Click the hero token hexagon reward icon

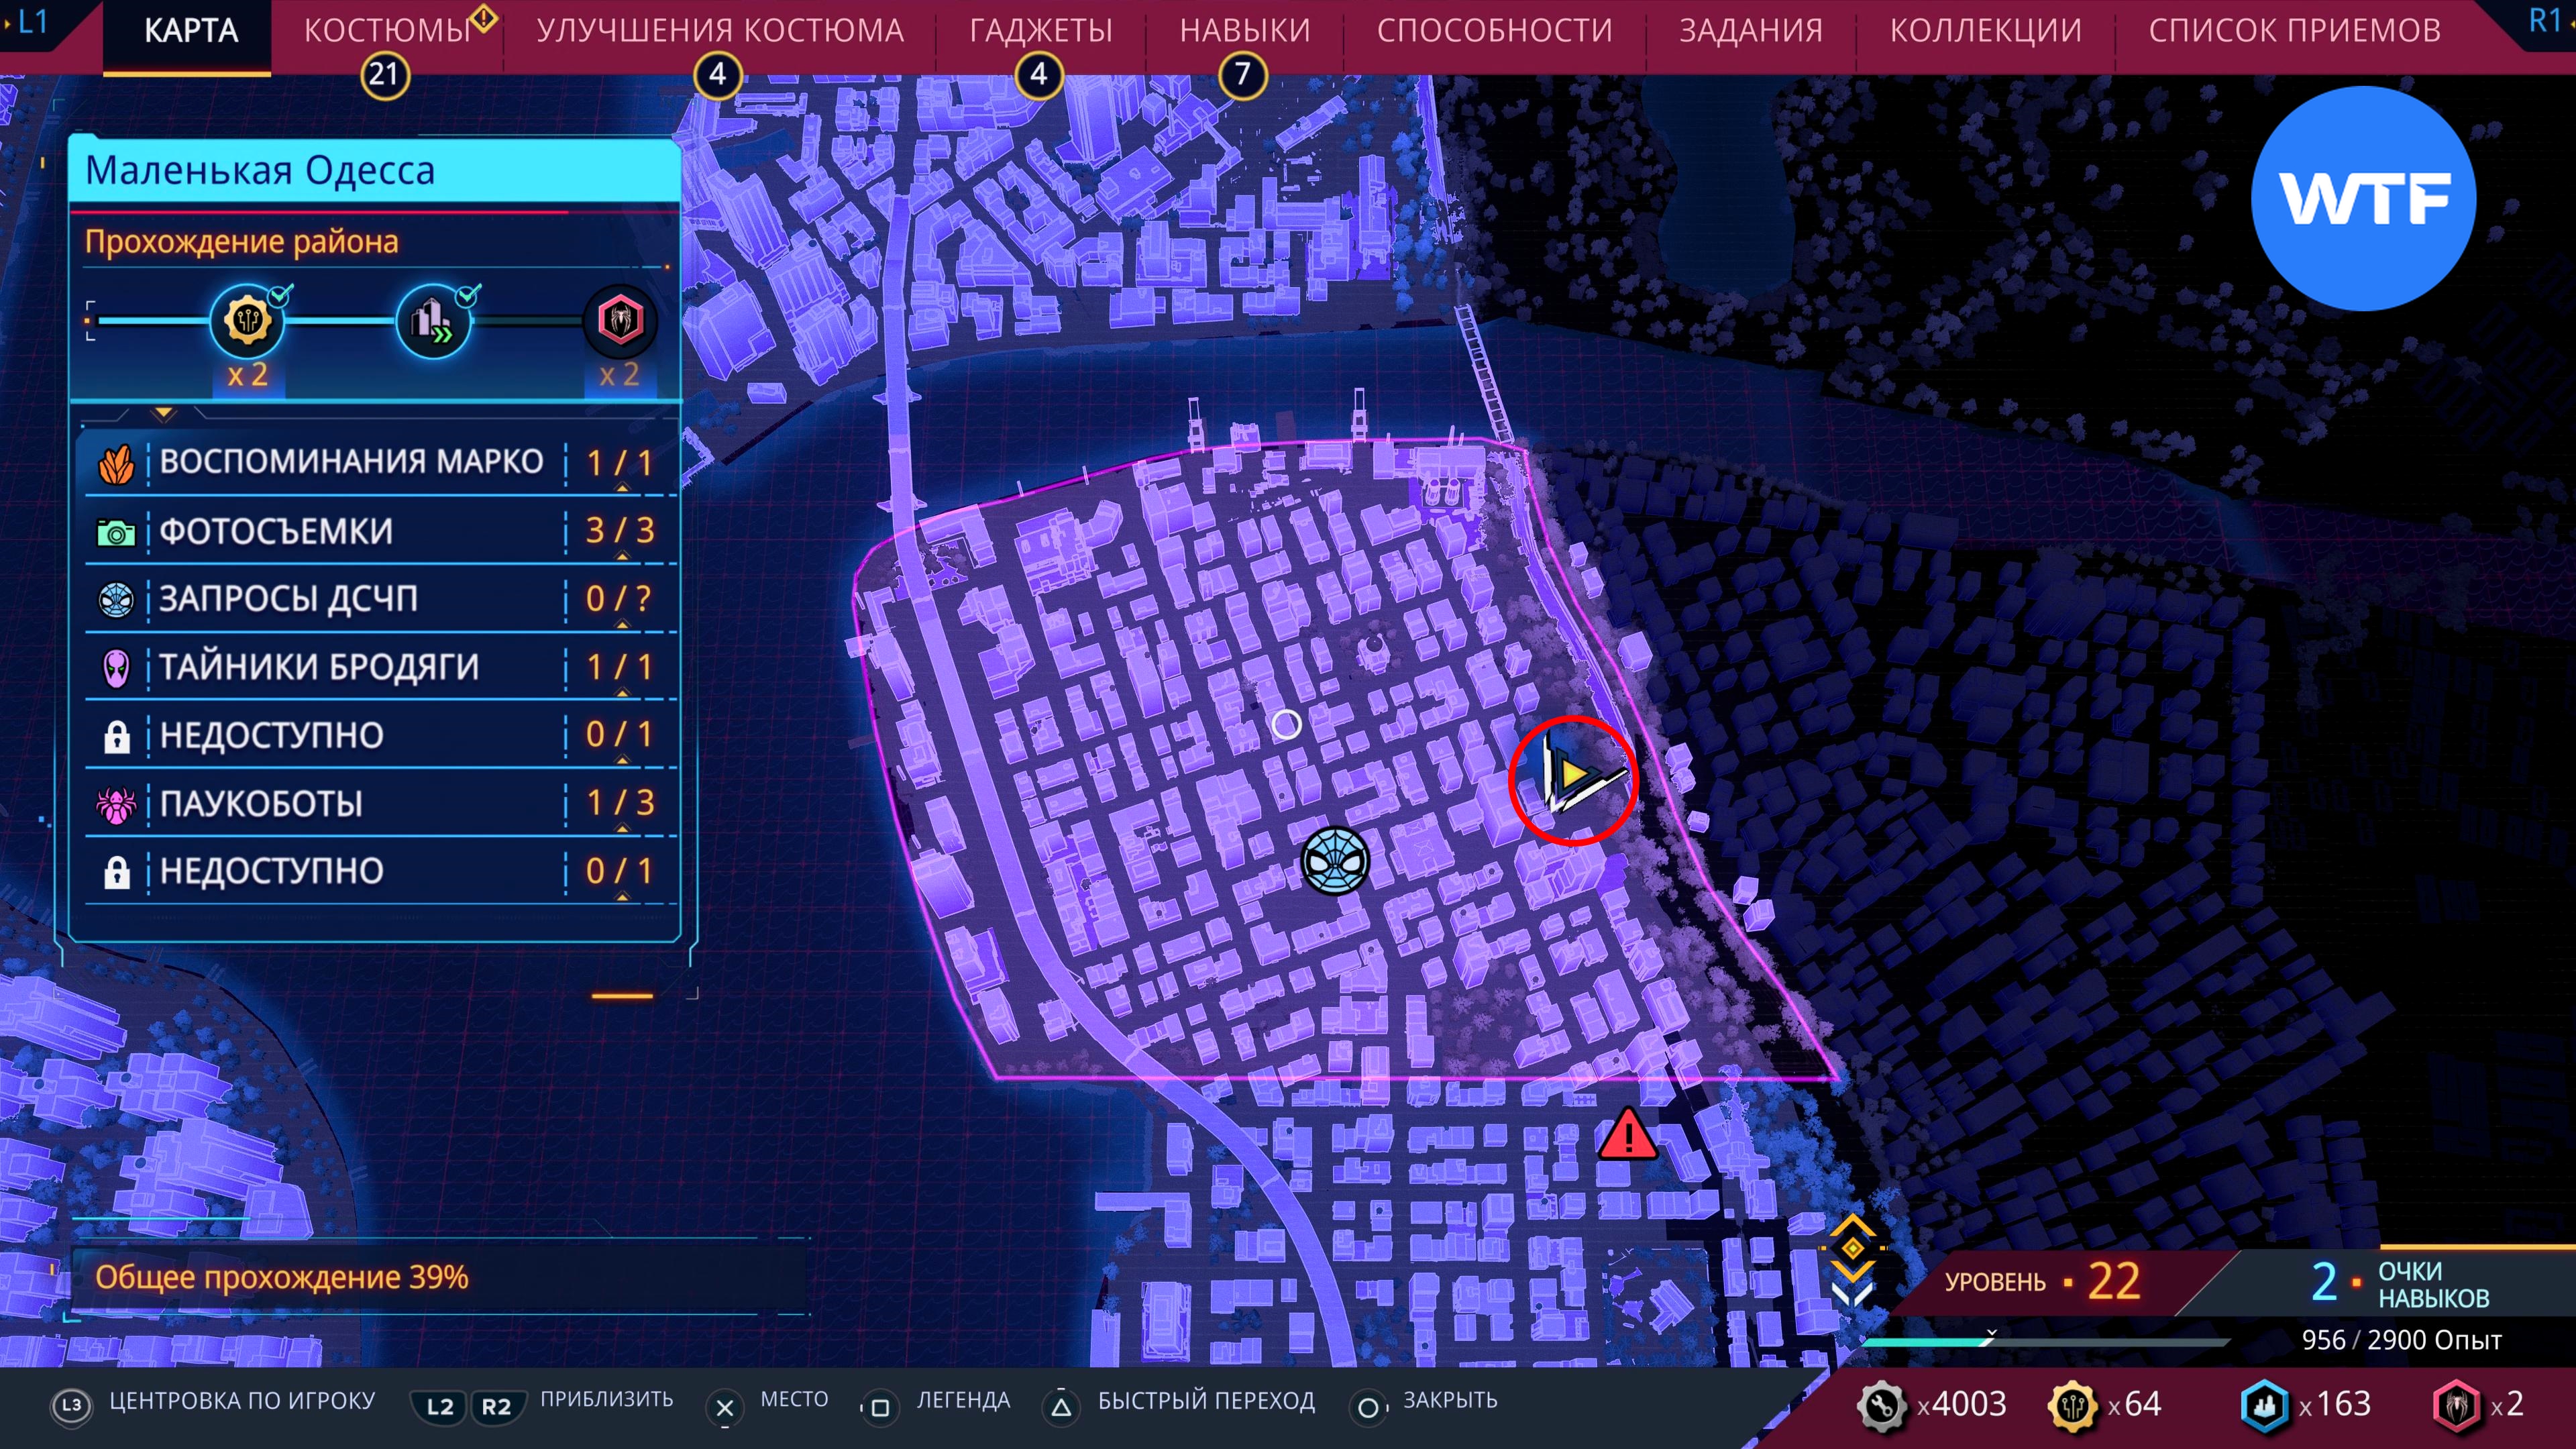click(620, 321)
